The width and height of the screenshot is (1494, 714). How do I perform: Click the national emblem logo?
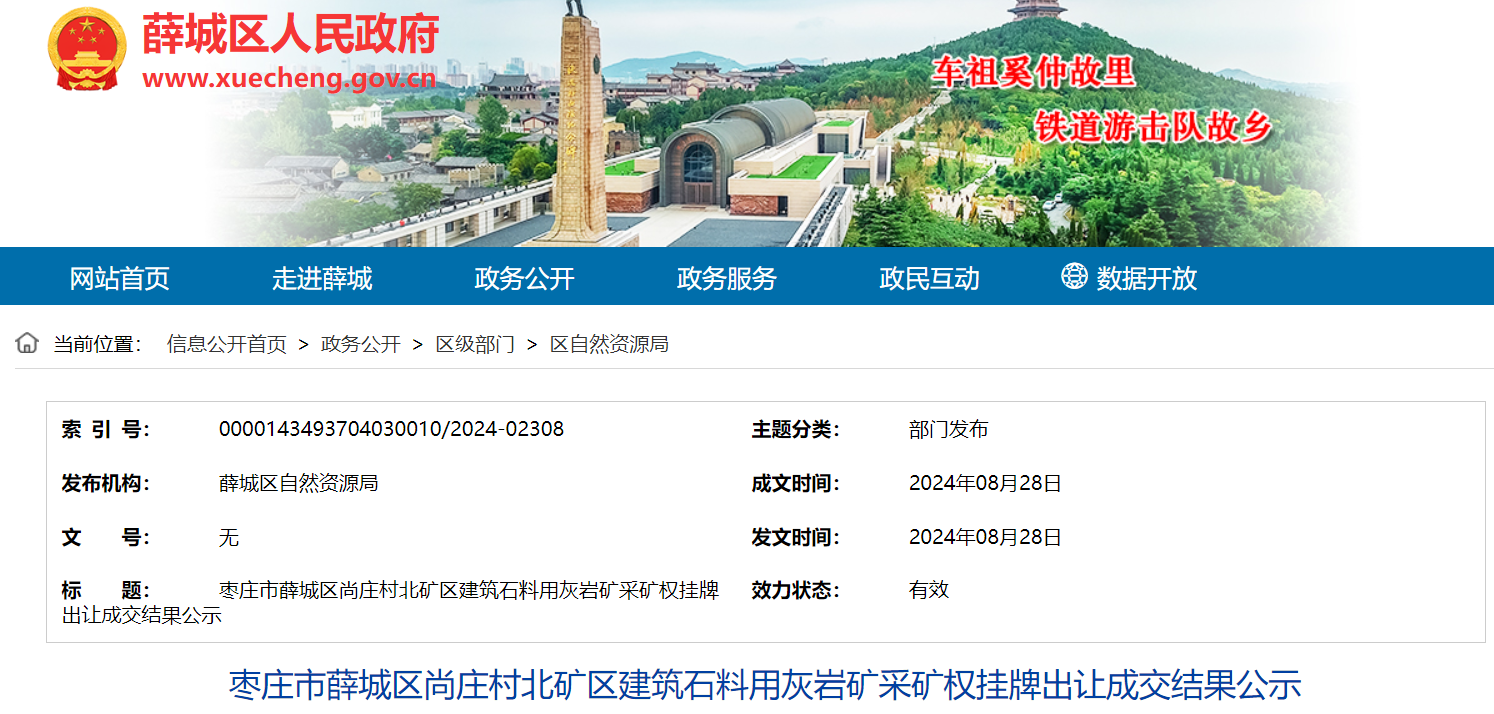point(87,49)
